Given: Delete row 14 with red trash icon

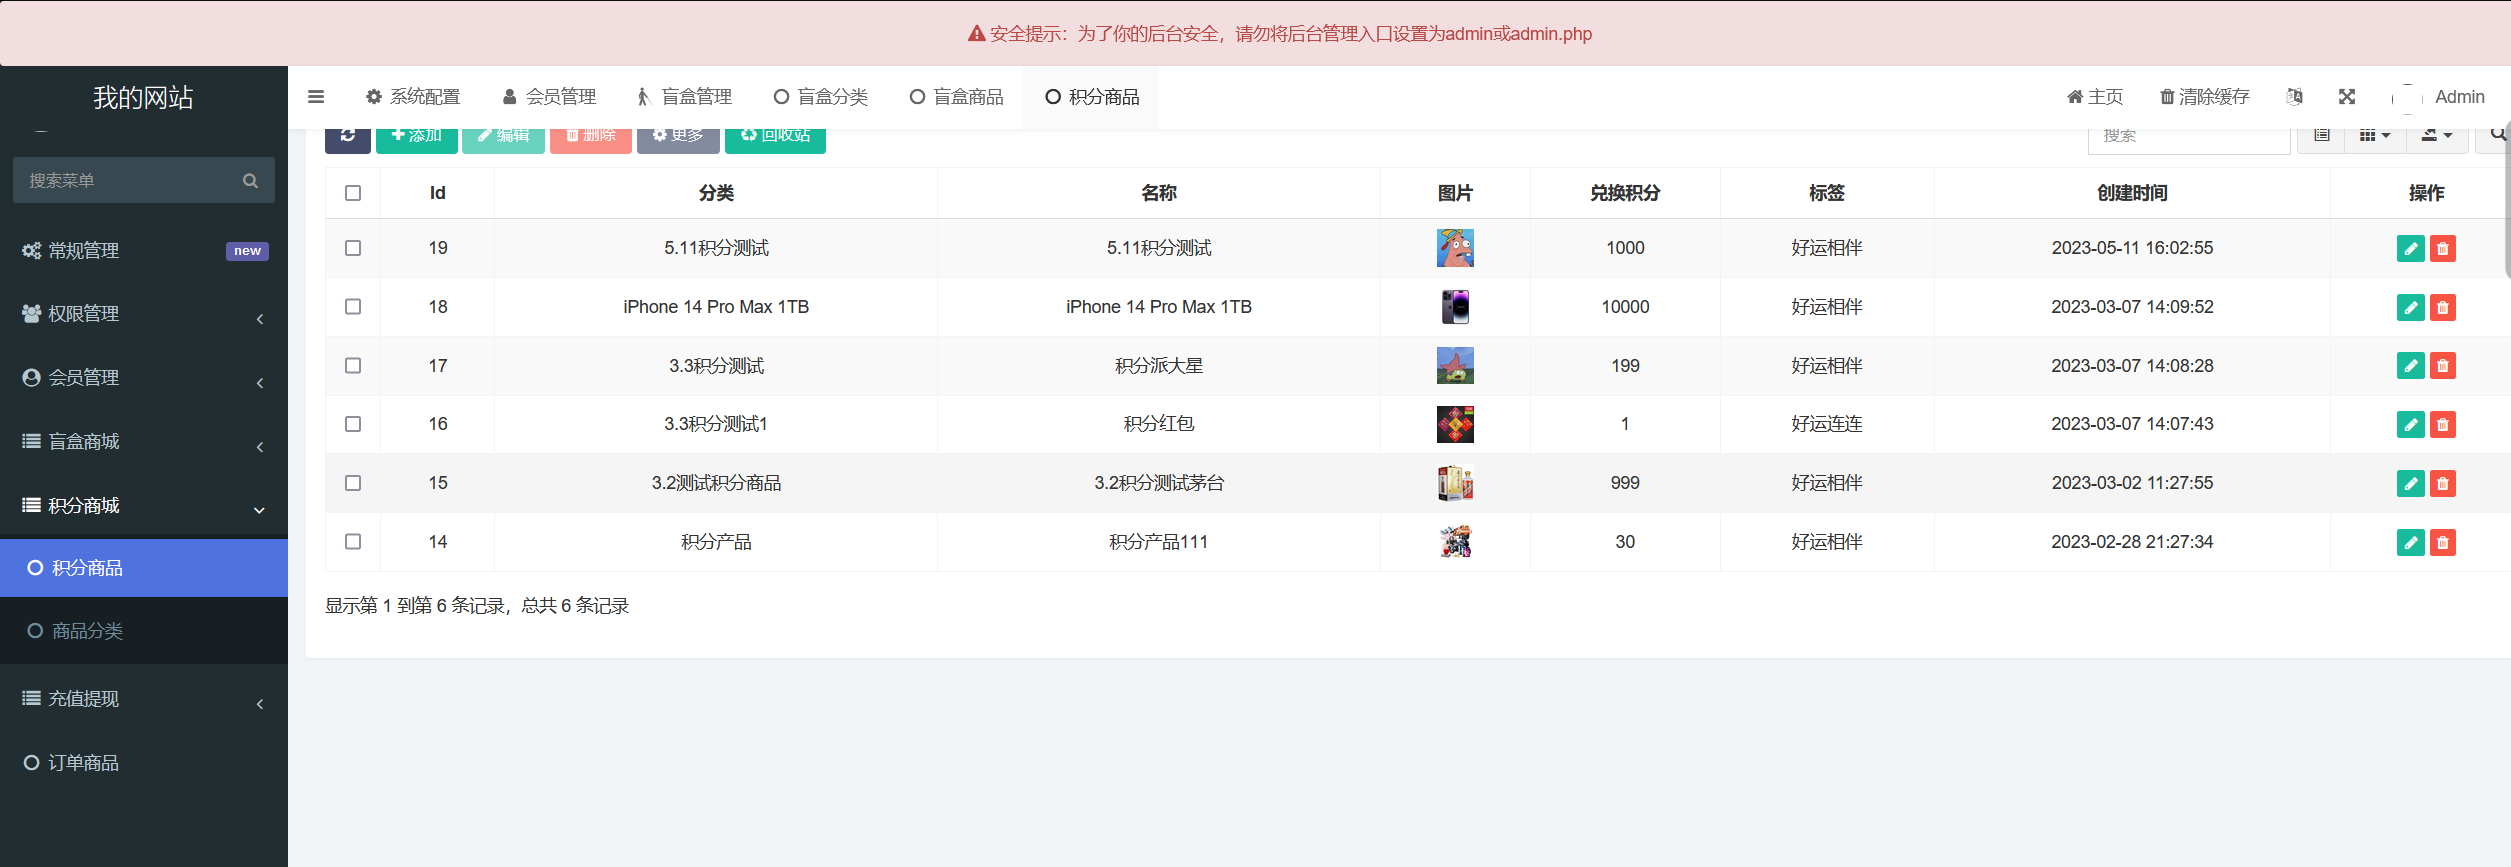Looking at the screenshot, I should pyautogui.click(x=2442, y=543).
